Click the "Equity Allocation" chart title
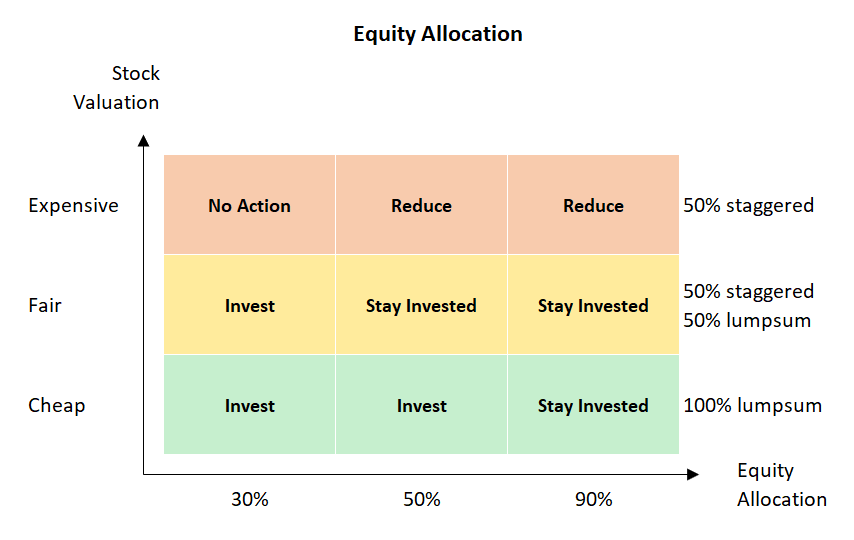The height and width of the screenshot is (540, 854). 437,34
